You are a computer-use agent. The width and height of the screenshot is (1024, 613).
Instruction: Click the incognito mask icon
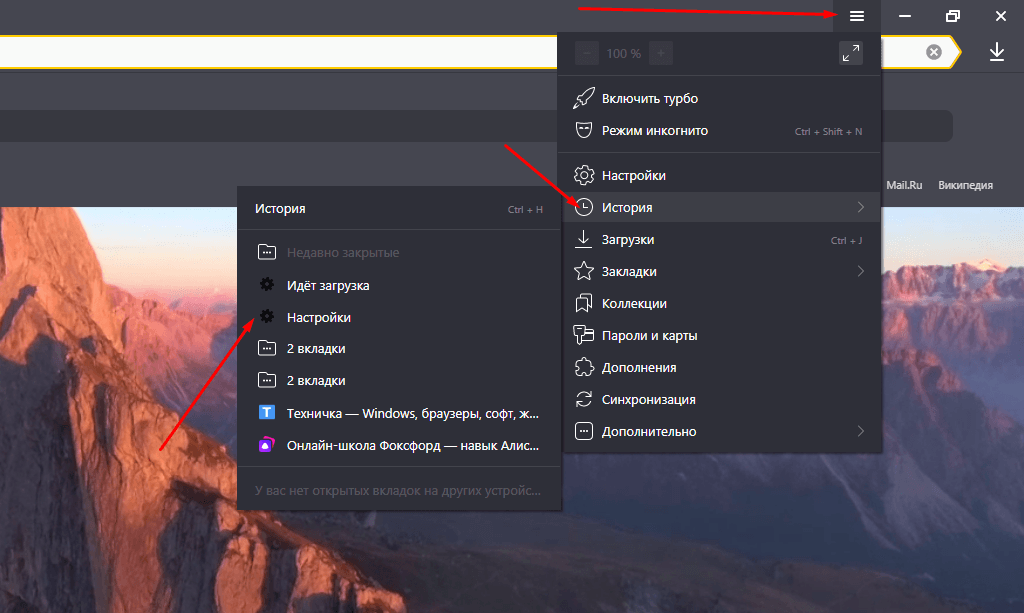point(584,130)
